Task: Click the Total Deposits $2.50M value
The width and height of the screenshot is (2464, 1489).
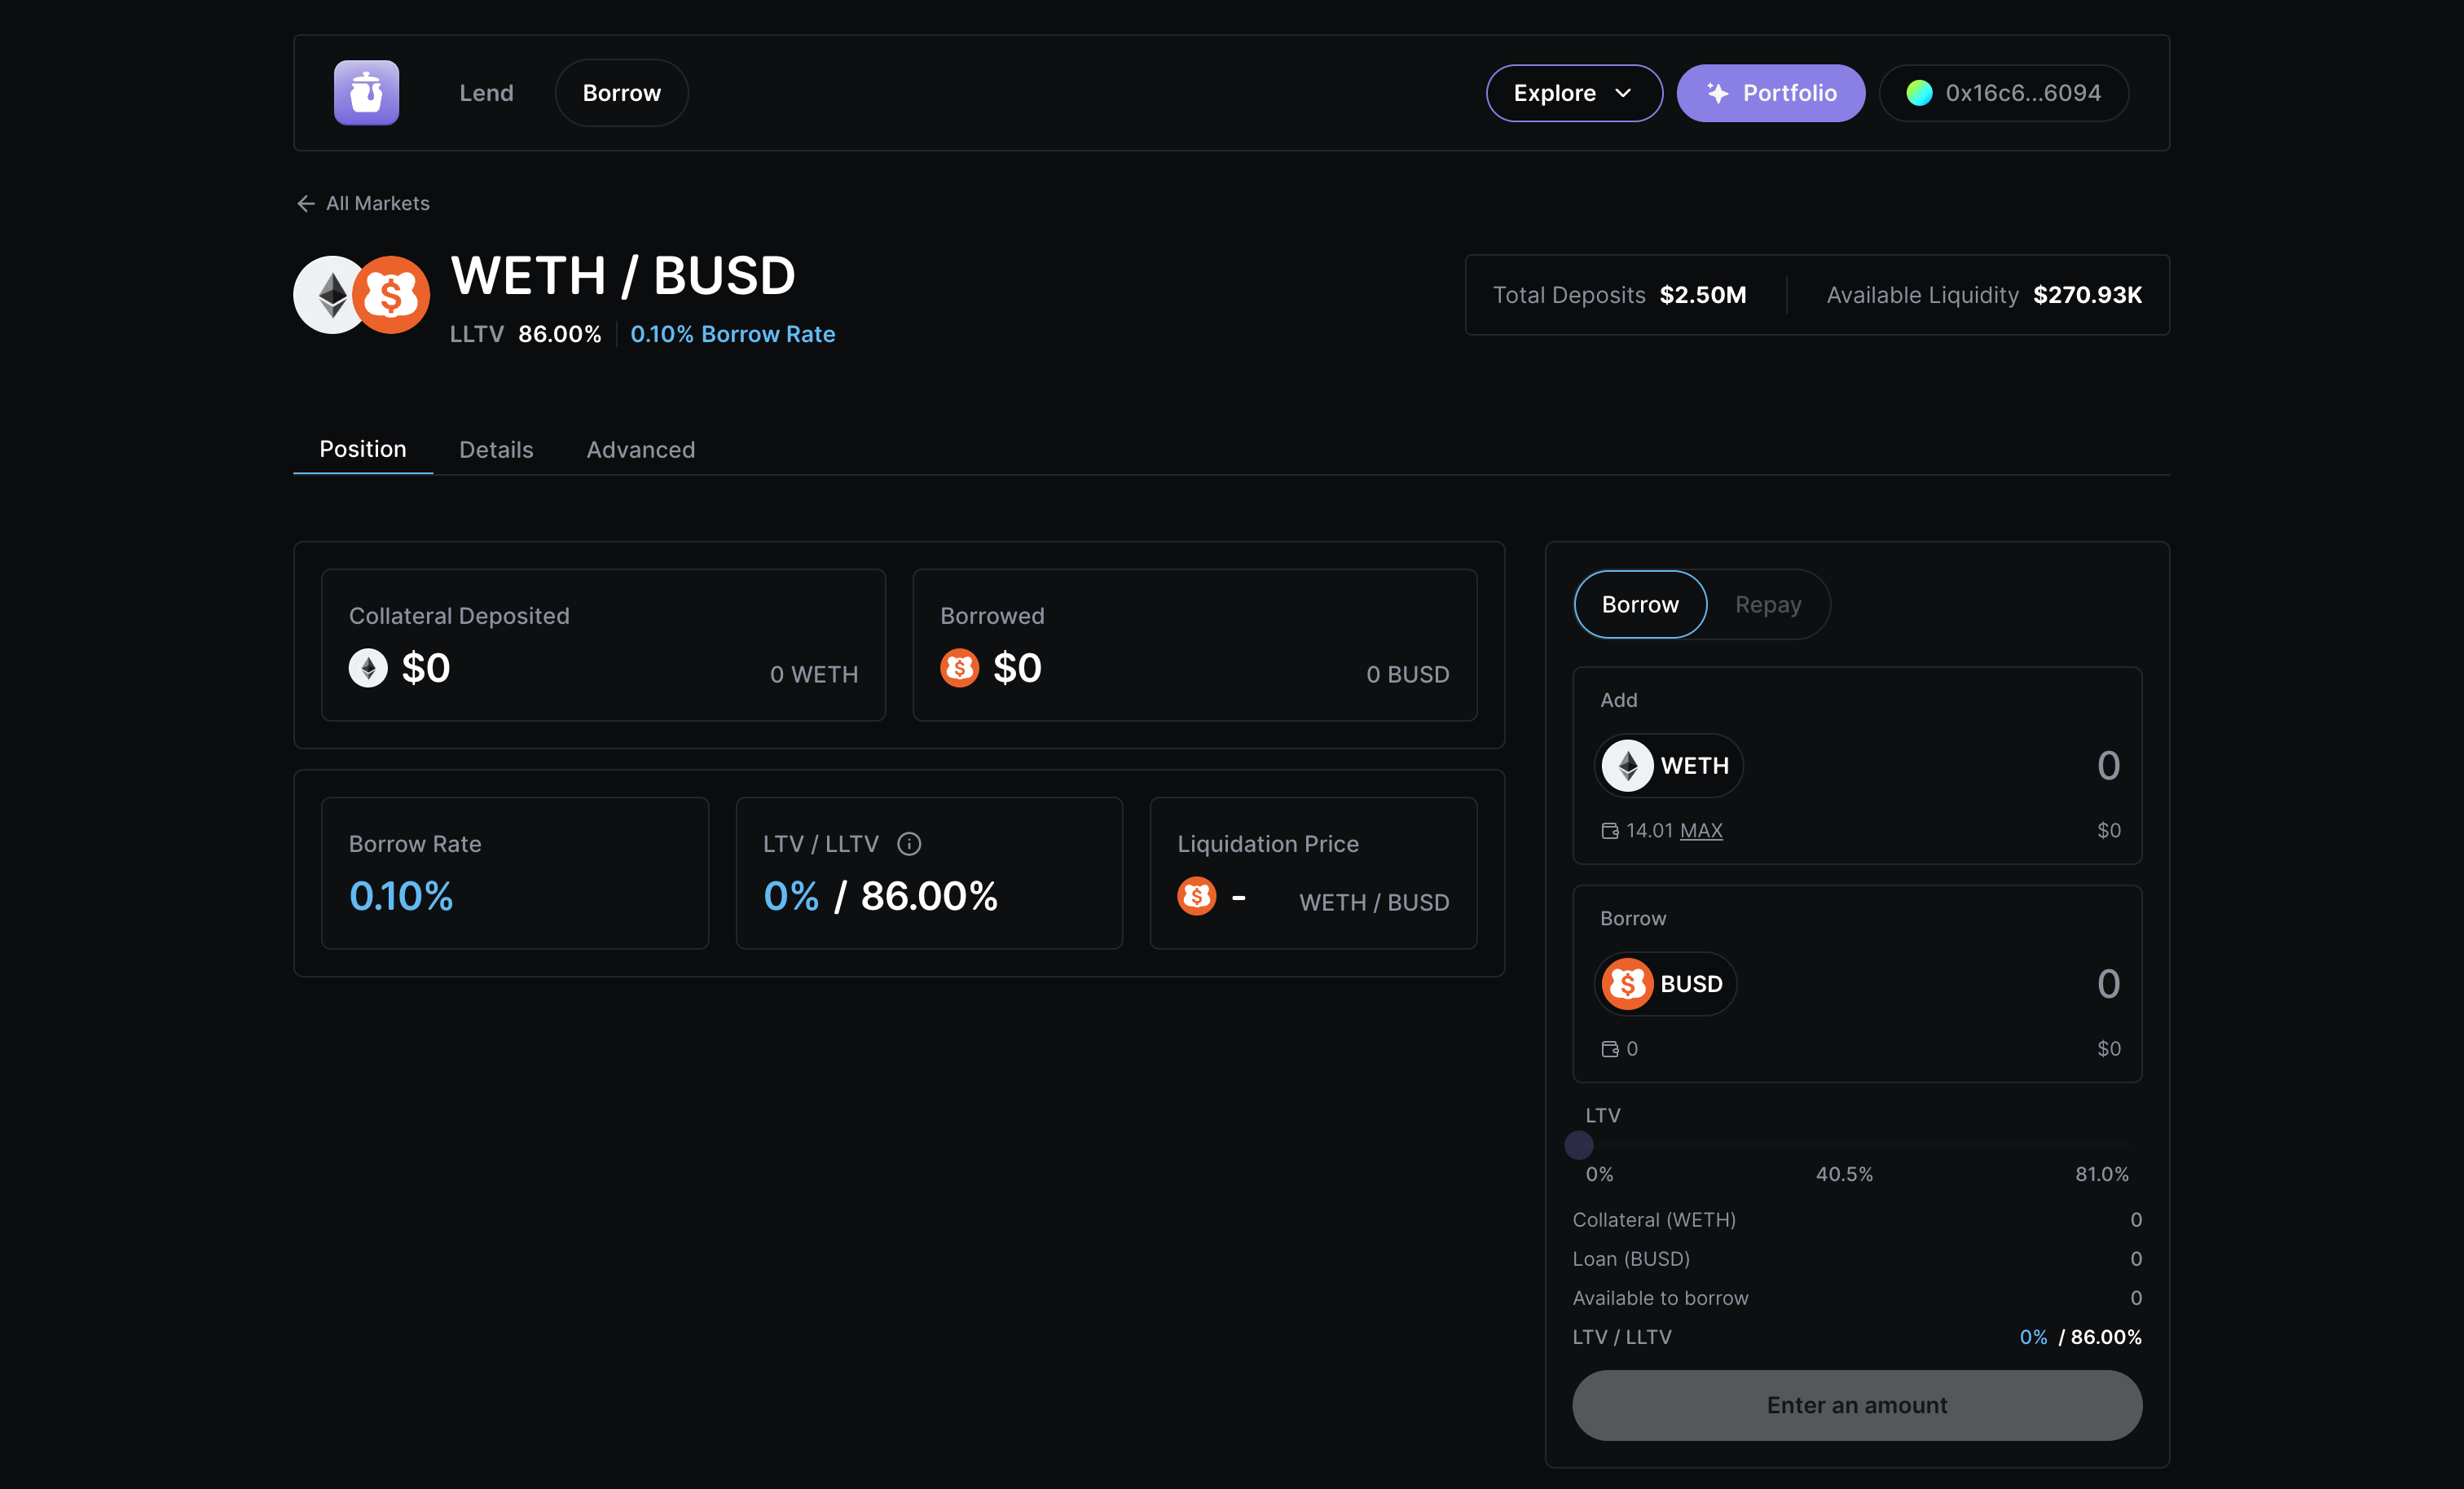Action: [x=1703, y=295]
